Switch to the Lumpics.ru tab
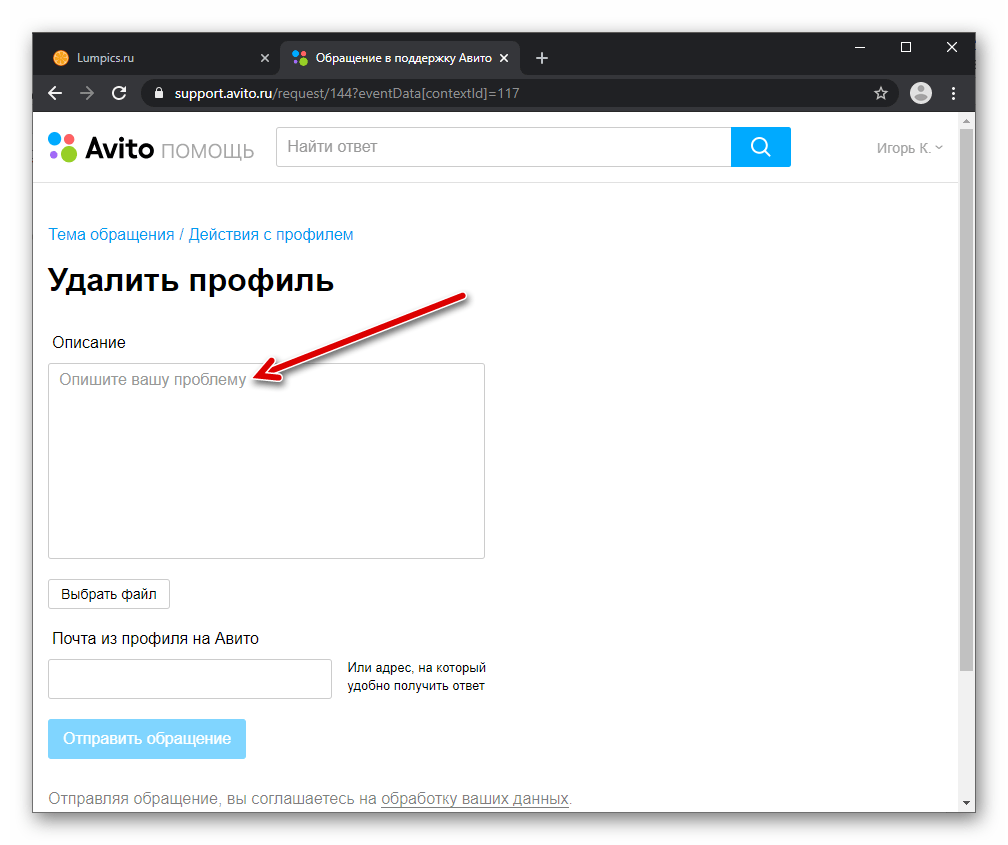 tap(150, 58)
